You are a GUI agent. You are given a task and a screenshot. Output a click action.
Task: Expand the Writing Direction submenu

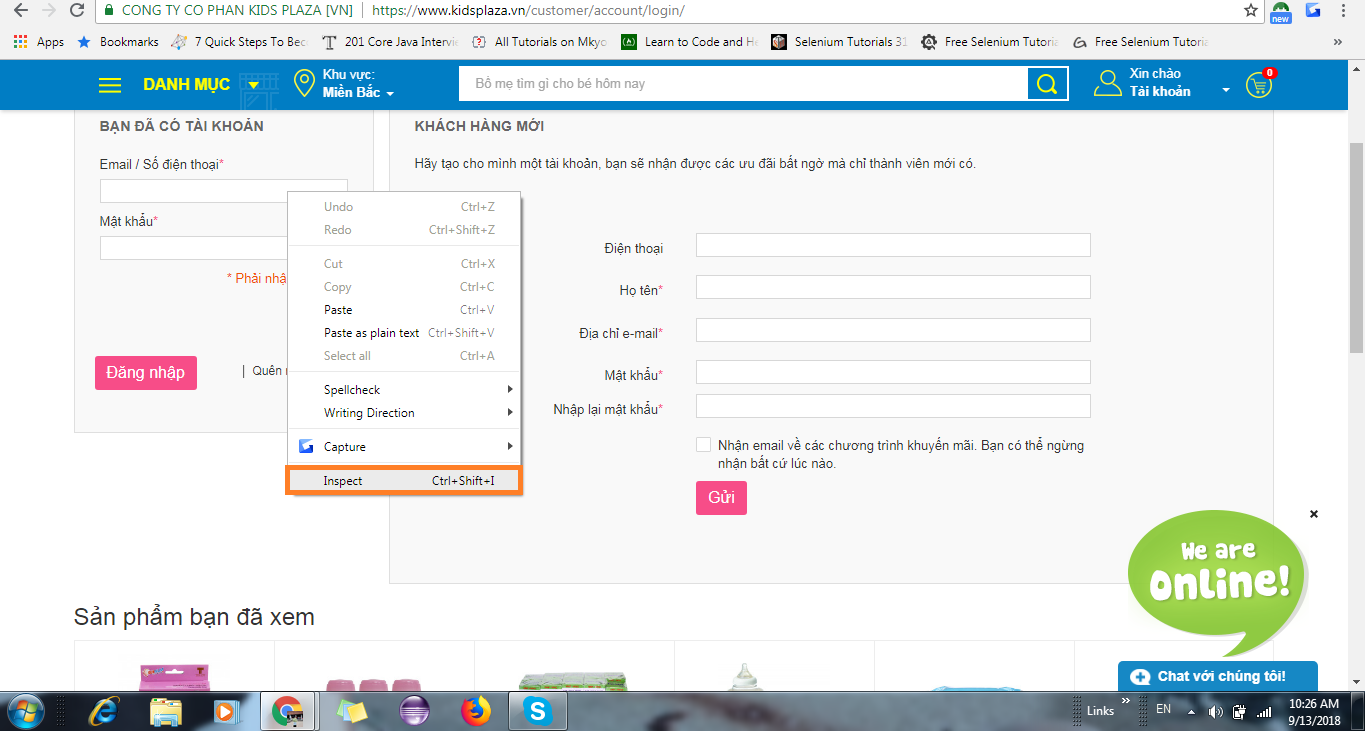(x=403, y=413)
